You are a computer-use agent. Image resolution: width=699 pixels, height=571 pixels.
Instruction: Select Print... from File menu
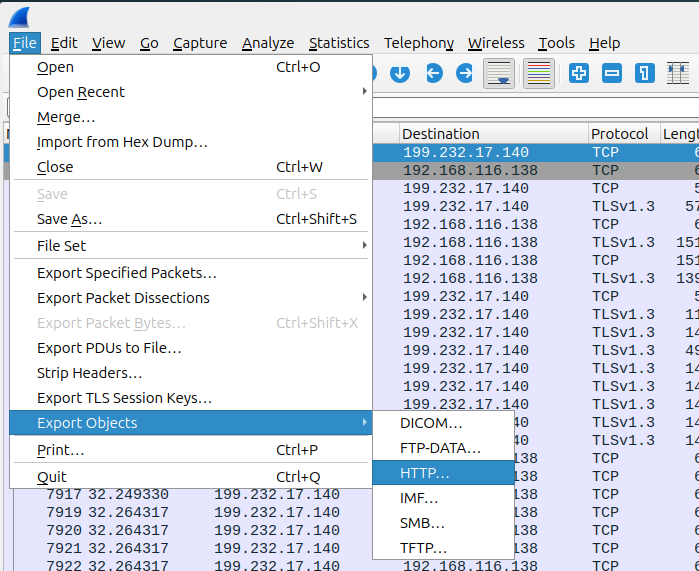191,450
